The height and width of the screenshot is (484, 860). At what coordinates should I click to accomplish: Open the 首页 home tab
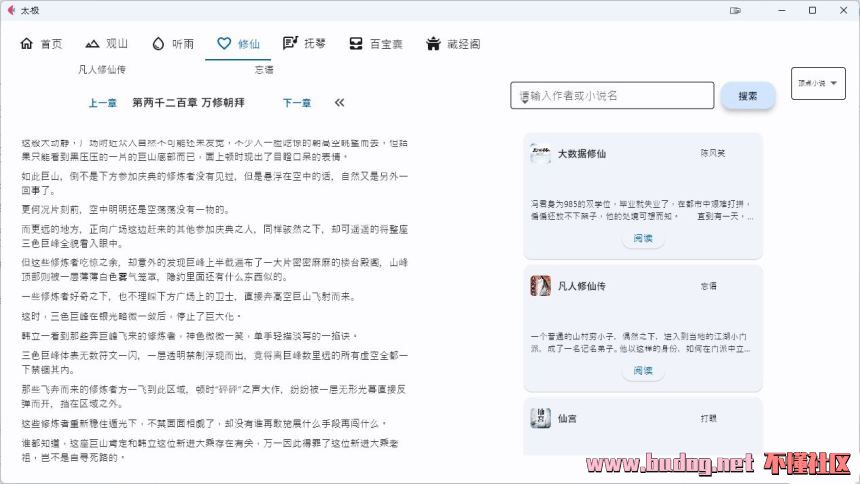41,44
